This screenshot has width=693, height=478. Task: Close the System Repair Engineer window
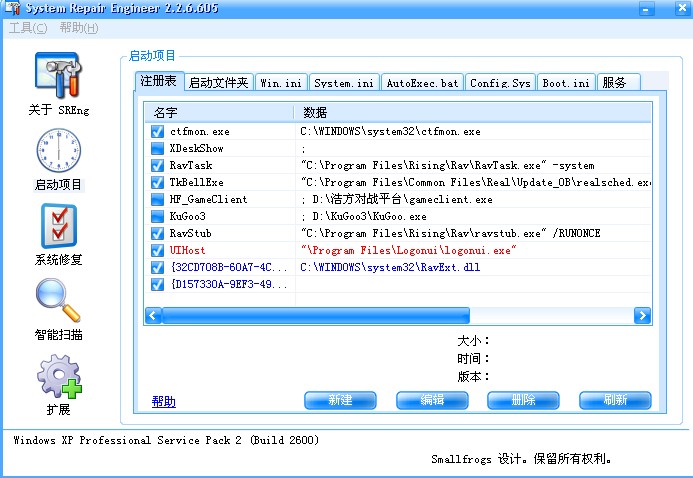point(682,8)
